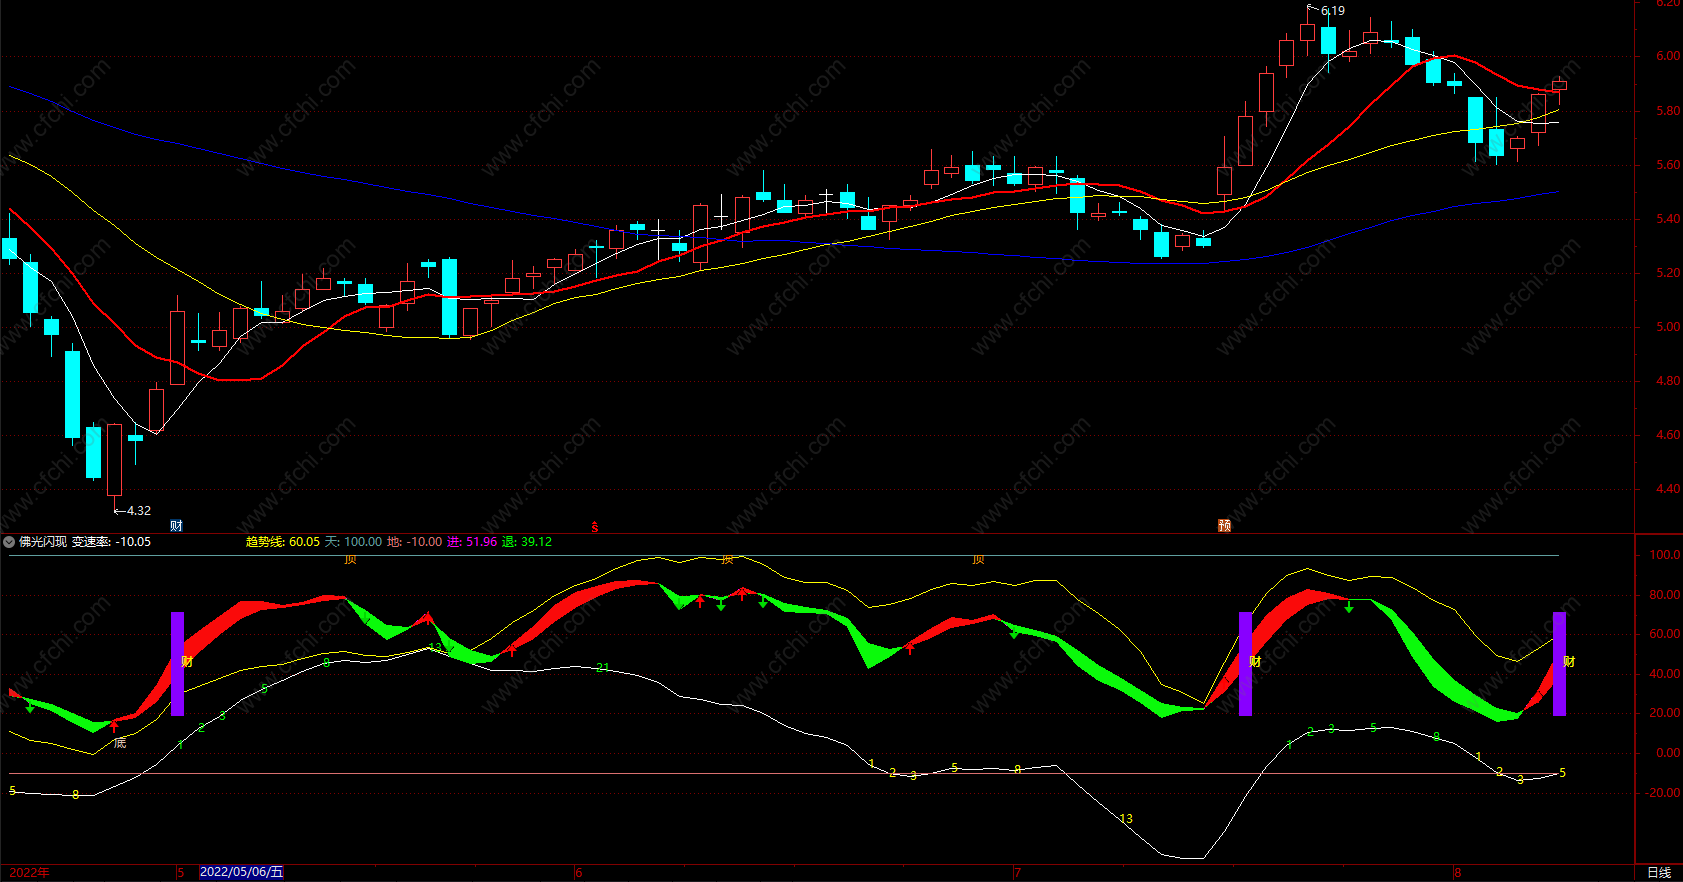Viewport: 1683px width, 882px height.
Task: Click the 底 bottom signal marker
Action: click(x=120, y=743)
